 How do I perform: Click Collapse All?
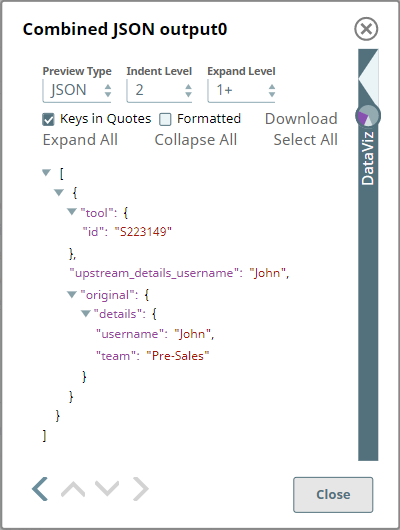pyautogui.click(x=196, y=140)
